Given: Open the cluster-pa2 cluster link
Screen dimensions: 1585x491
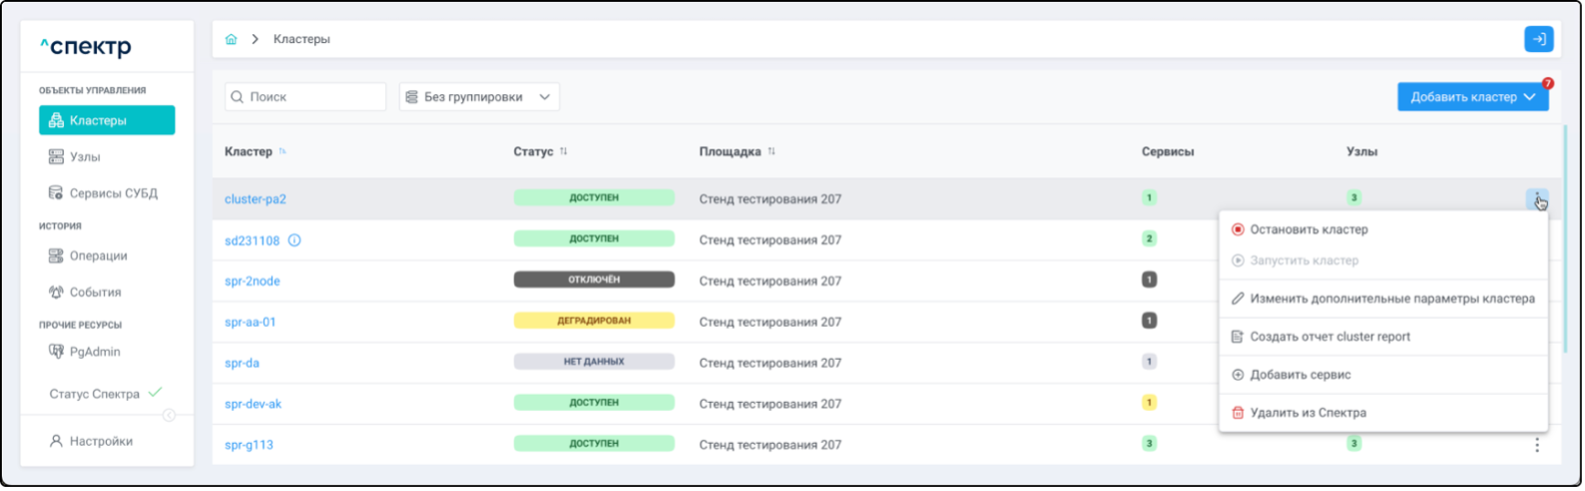Looking at the screenshot, I should 255,199.
